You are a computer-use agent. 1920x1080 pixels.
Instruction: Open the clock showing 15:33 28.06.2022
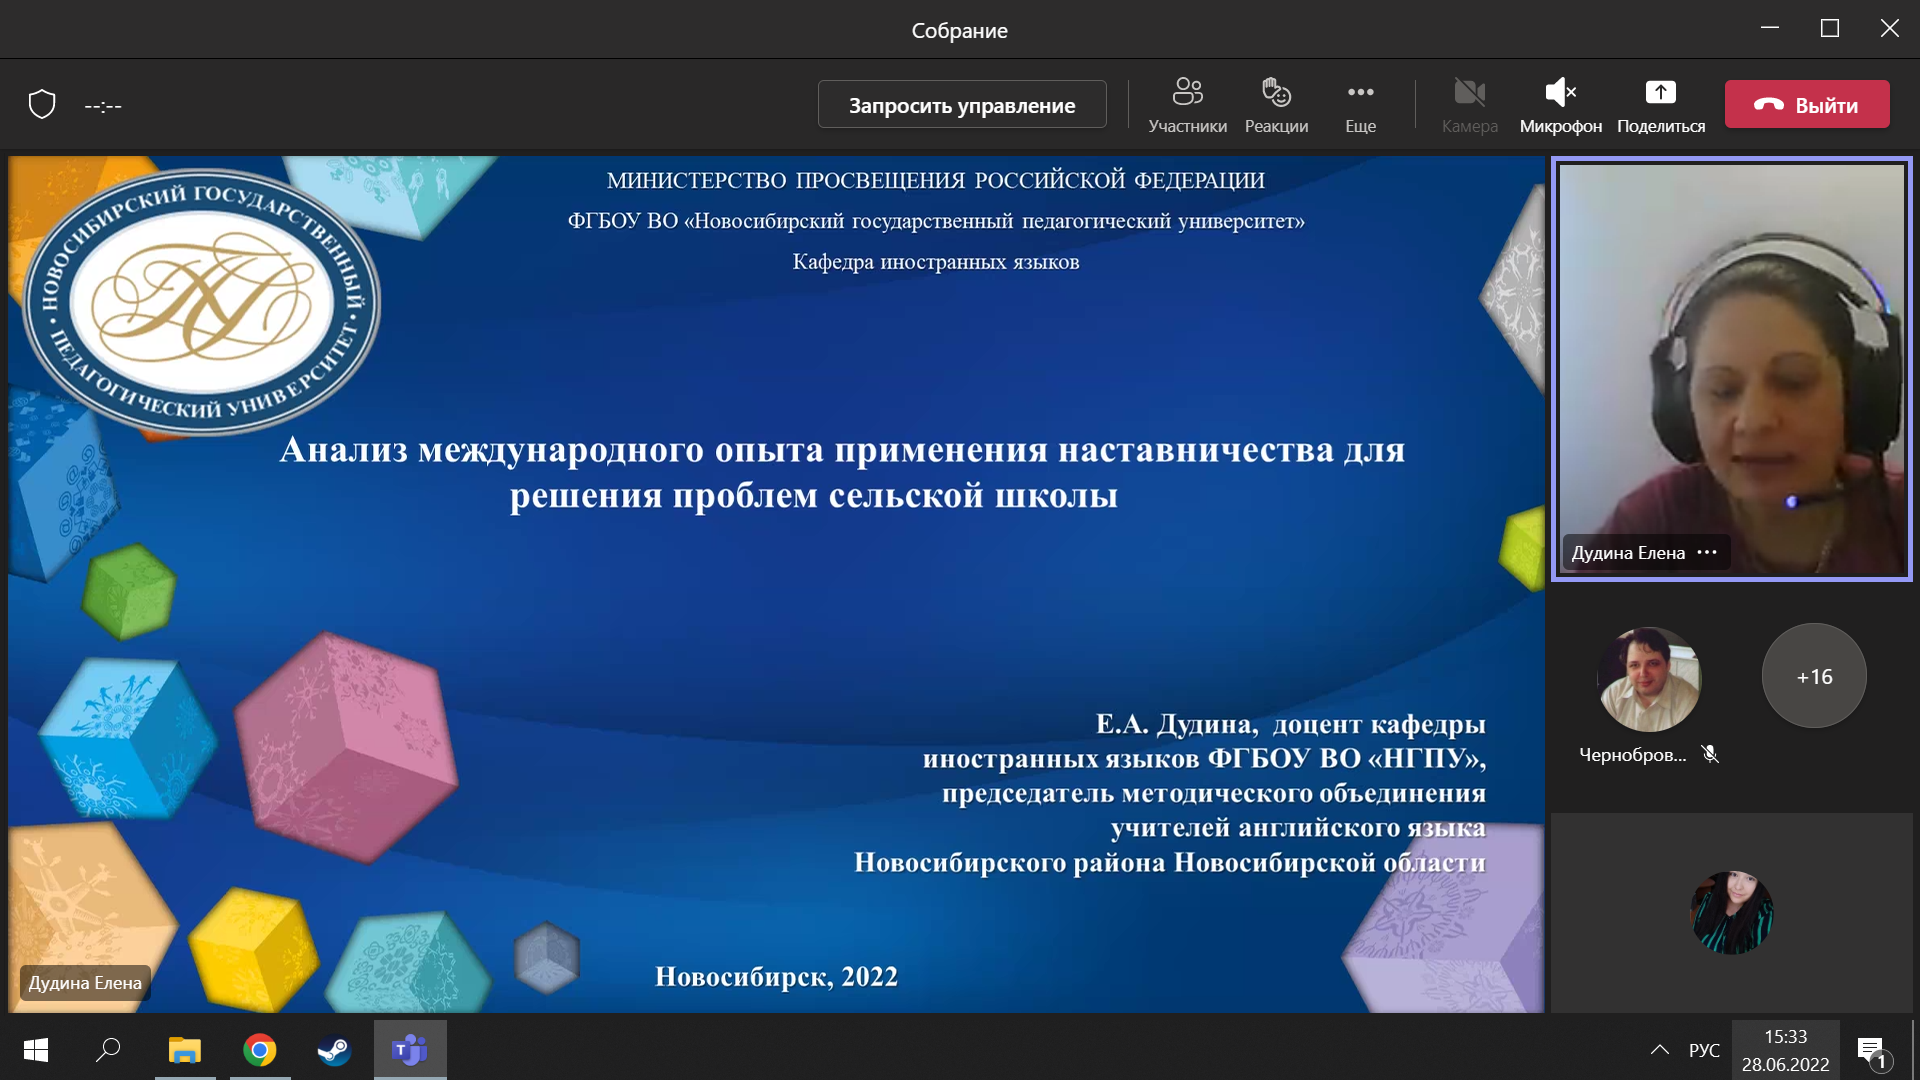click(x=1785, y=1050)
